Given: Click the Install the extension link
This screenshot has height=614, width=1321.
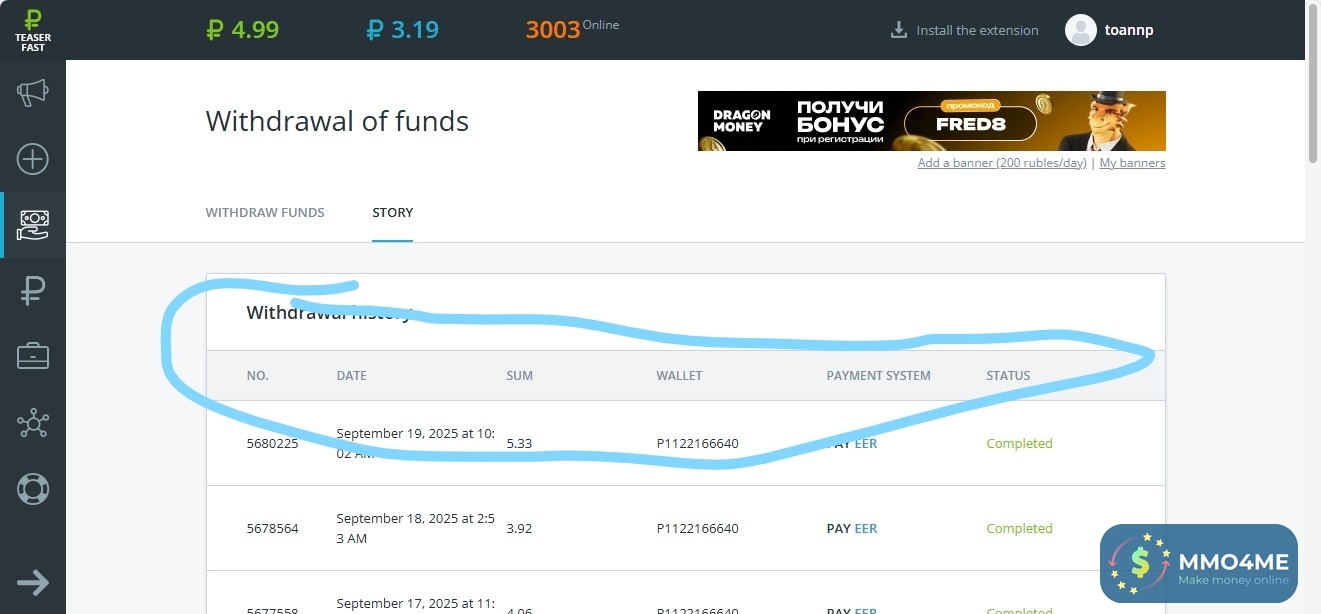Looking at the screenshot, I should click(x=977, y=31).
